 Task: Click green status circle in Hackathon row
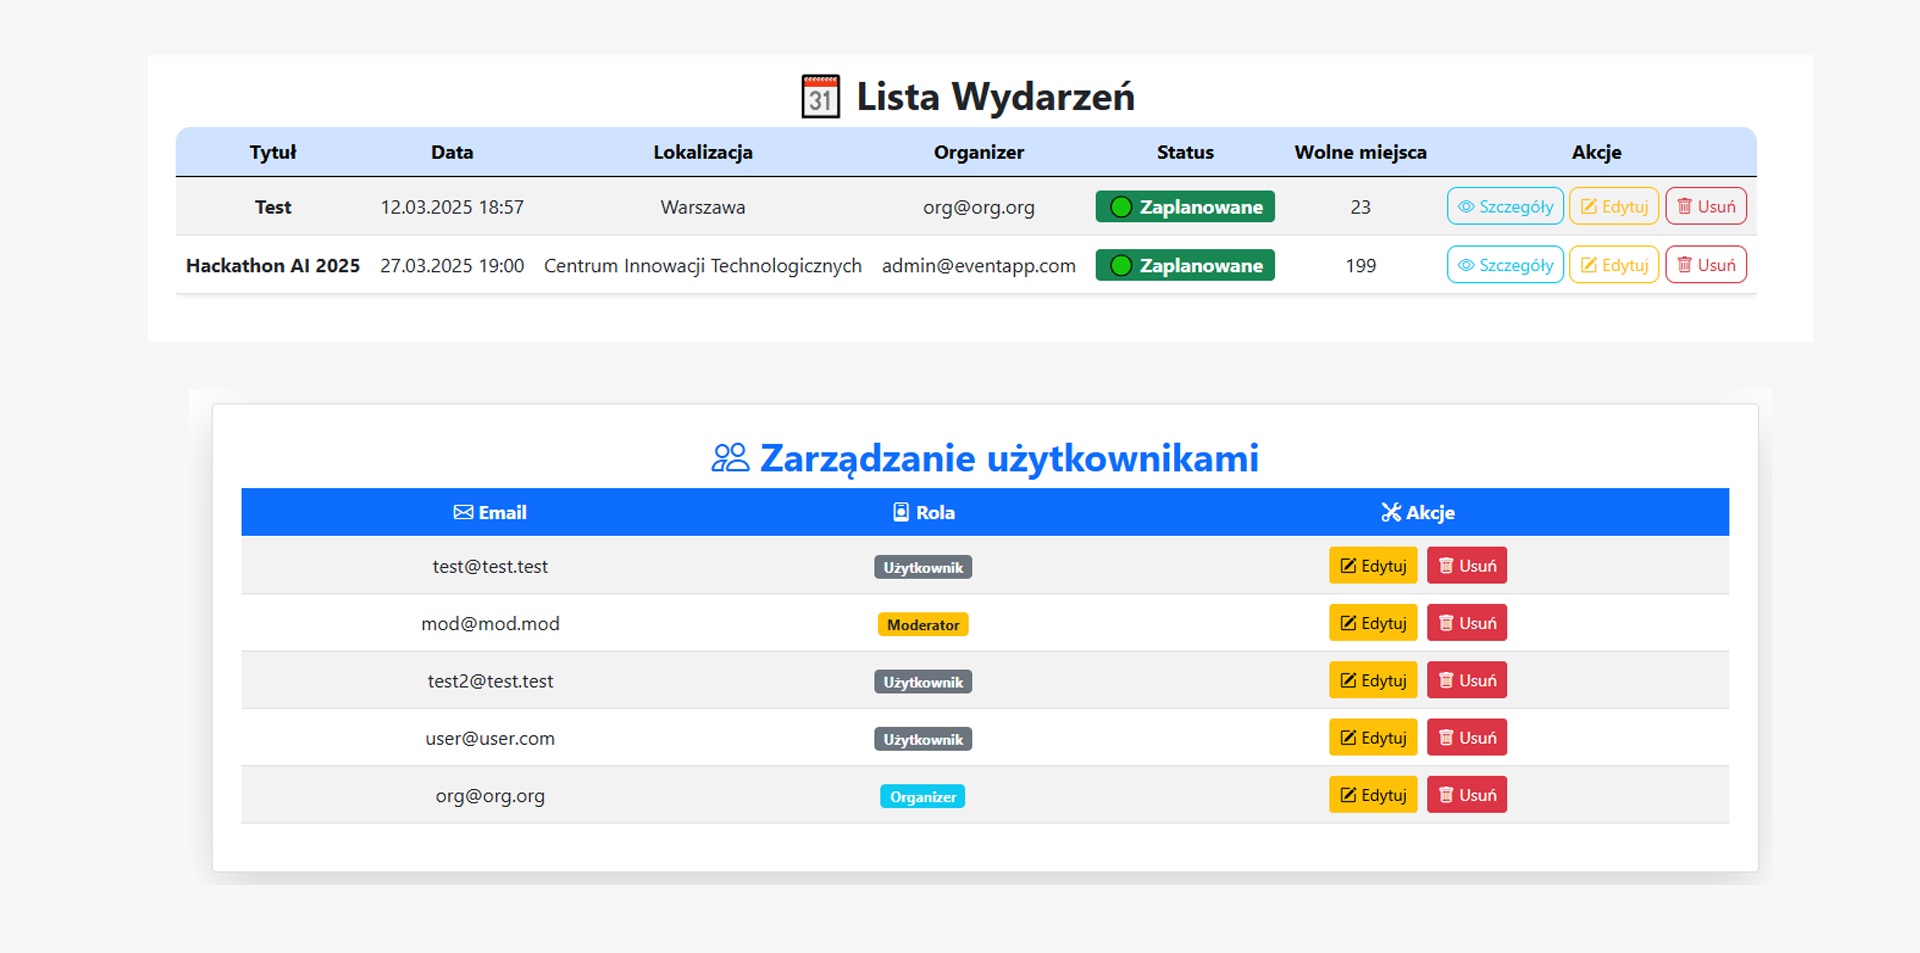[1121, 265]
